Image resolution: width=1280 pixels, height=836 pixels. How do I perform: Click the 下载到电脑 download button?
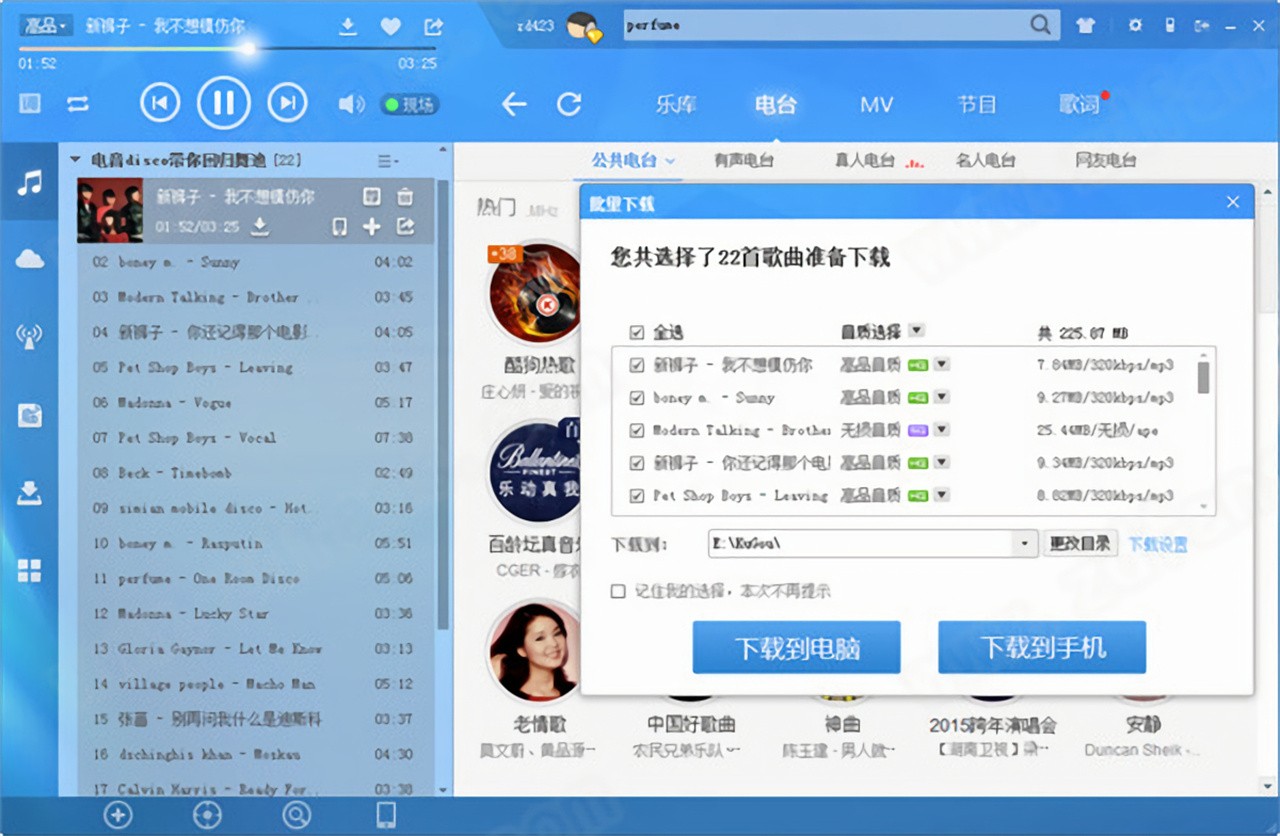tap(796, 647)
